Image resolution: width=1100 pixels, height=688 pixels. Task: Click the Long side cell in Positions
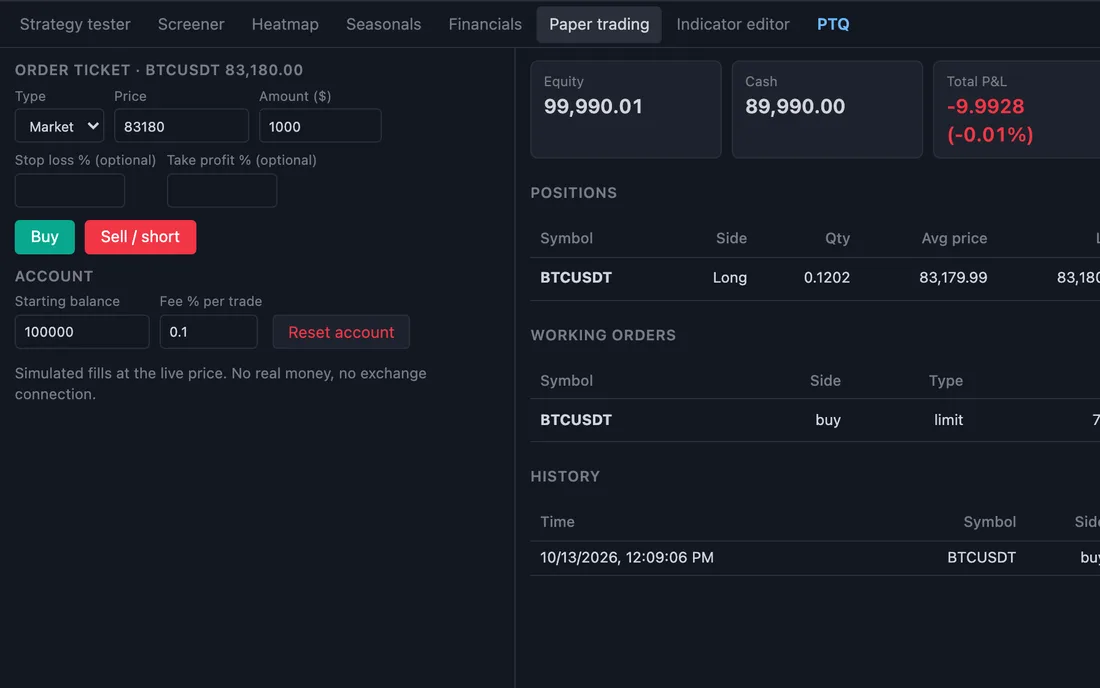[x=730, y=278]
